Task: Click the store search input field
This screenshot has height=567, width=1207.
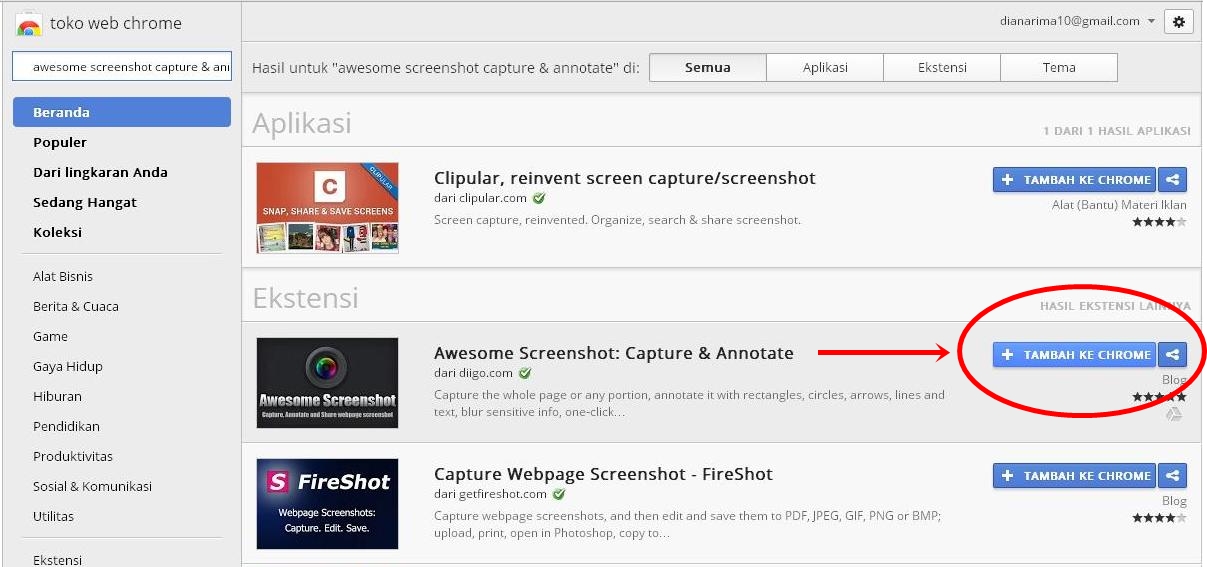Action: (x=122, y=67)
